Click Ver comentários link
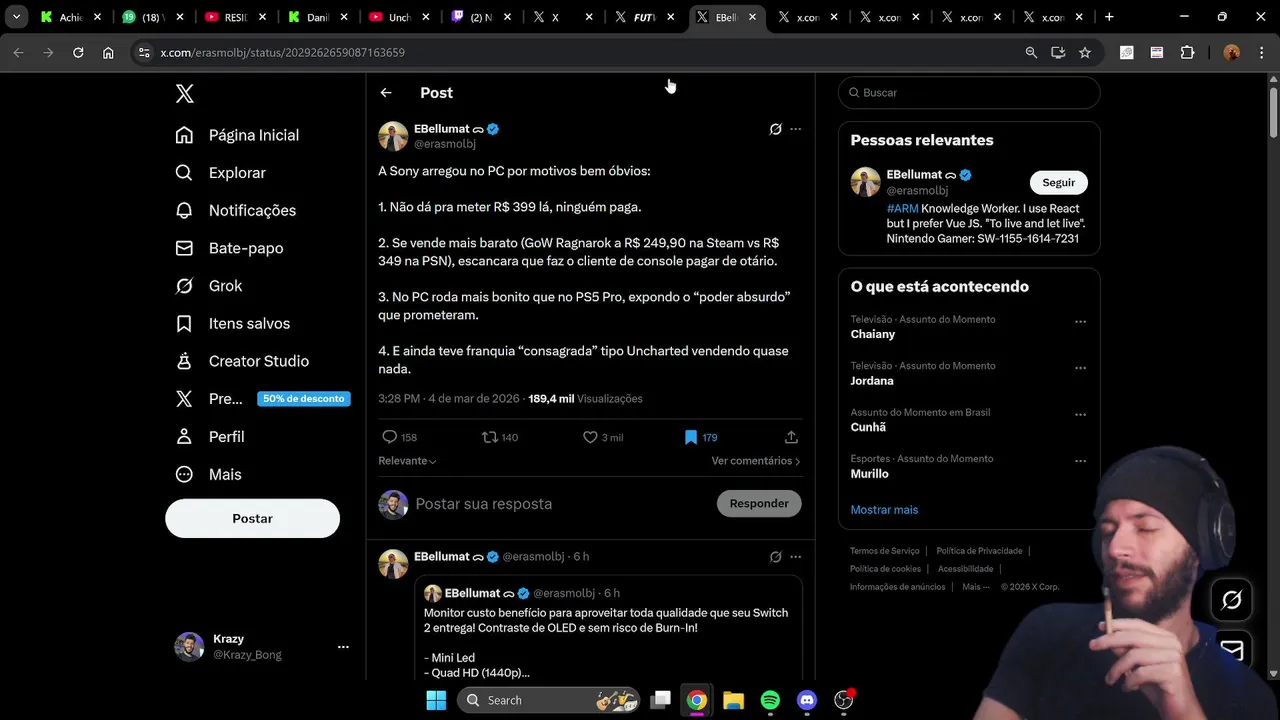 (756, 461)
